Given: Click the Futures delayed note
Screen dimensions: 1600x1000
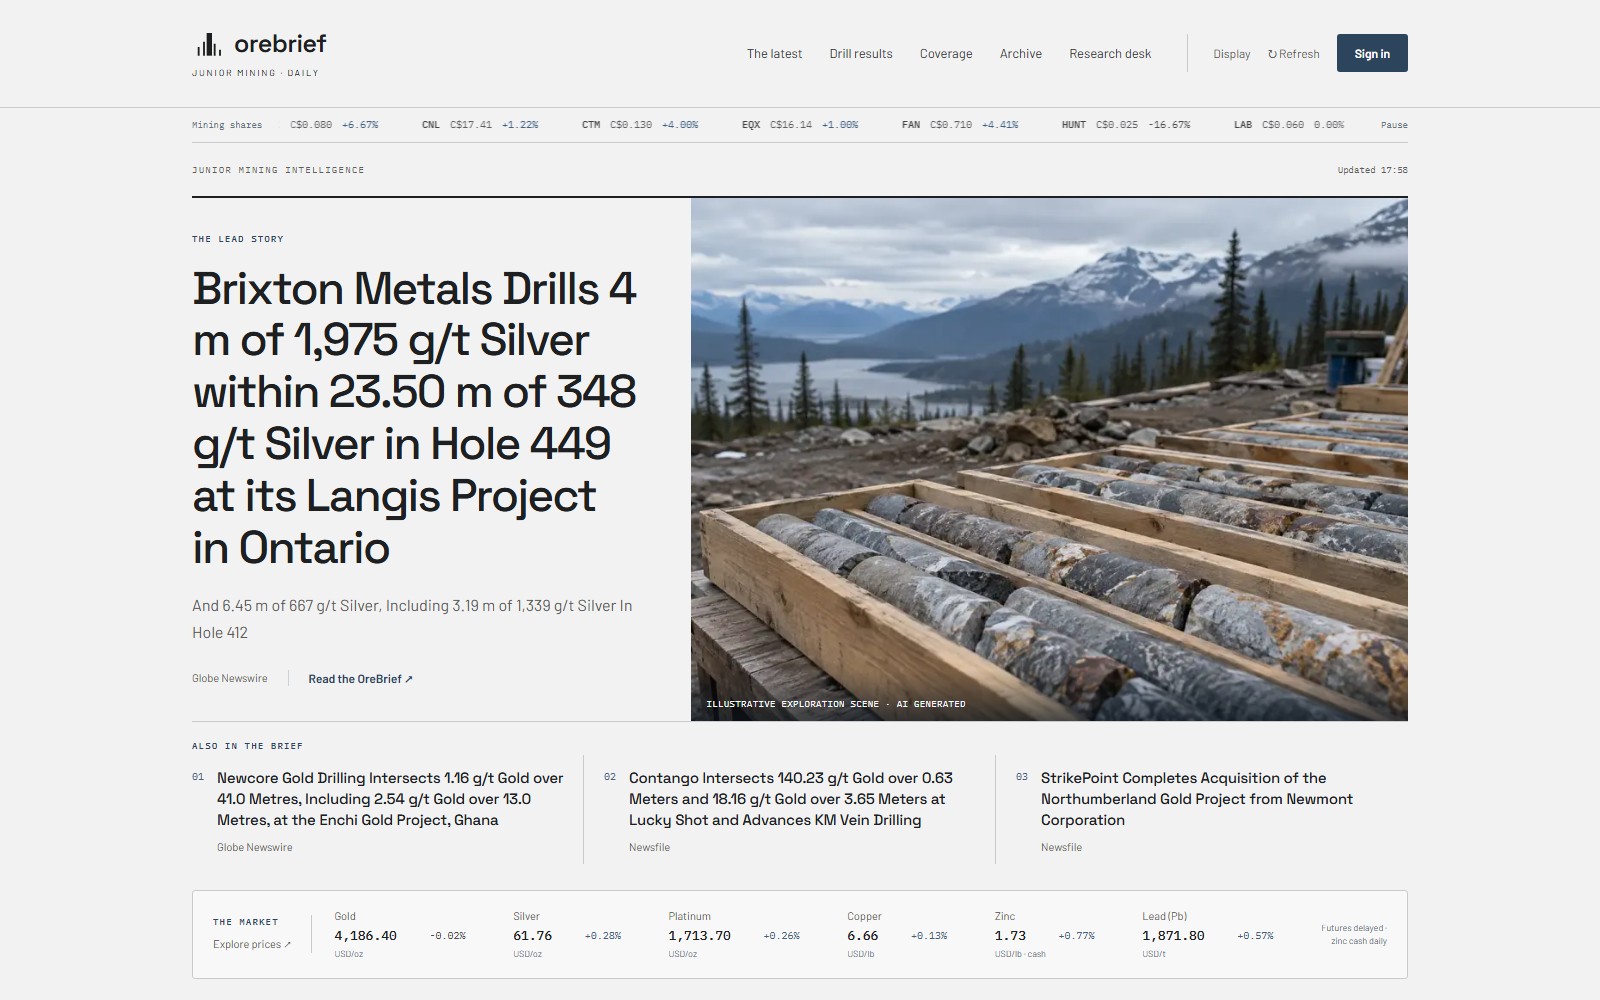Looking at the screenshot, I should 1354,935.
